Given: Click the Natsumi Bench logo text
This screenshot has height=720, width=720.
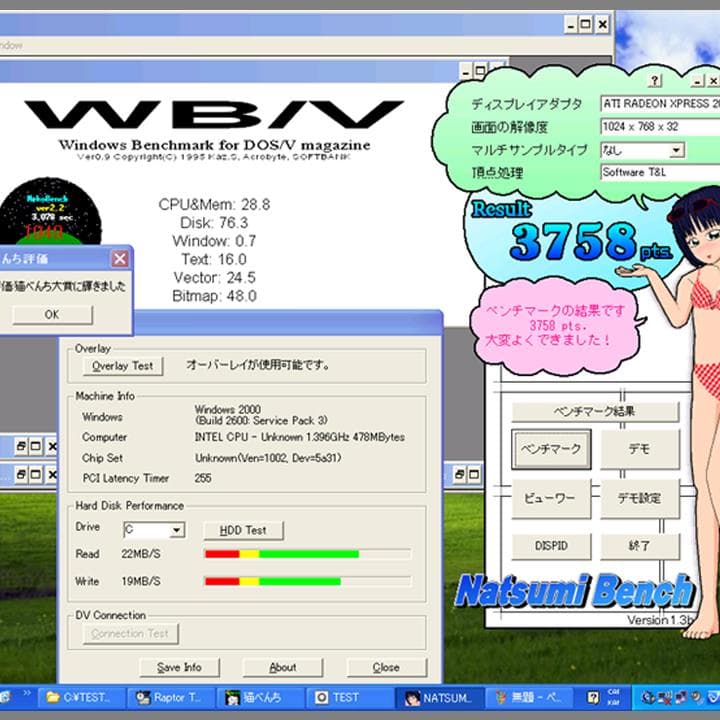Looking at the screenshot, I should point(574,590).
